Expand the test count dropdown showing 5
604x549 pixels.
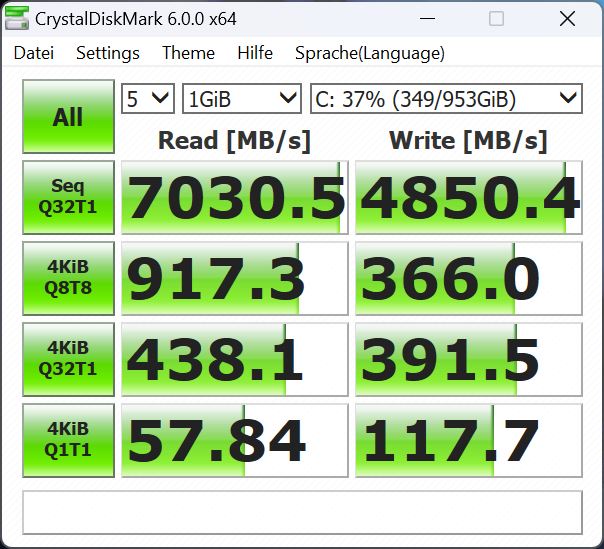[x=148, y=99]
